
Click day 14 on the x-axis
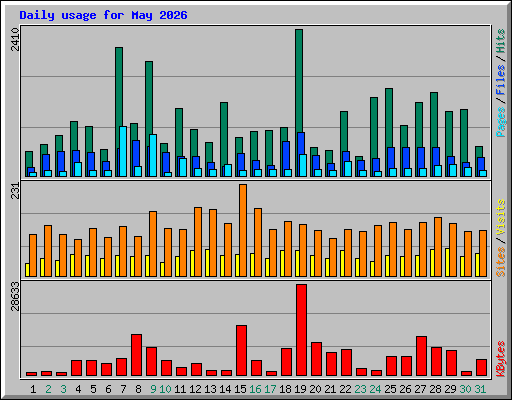point(225,389)
